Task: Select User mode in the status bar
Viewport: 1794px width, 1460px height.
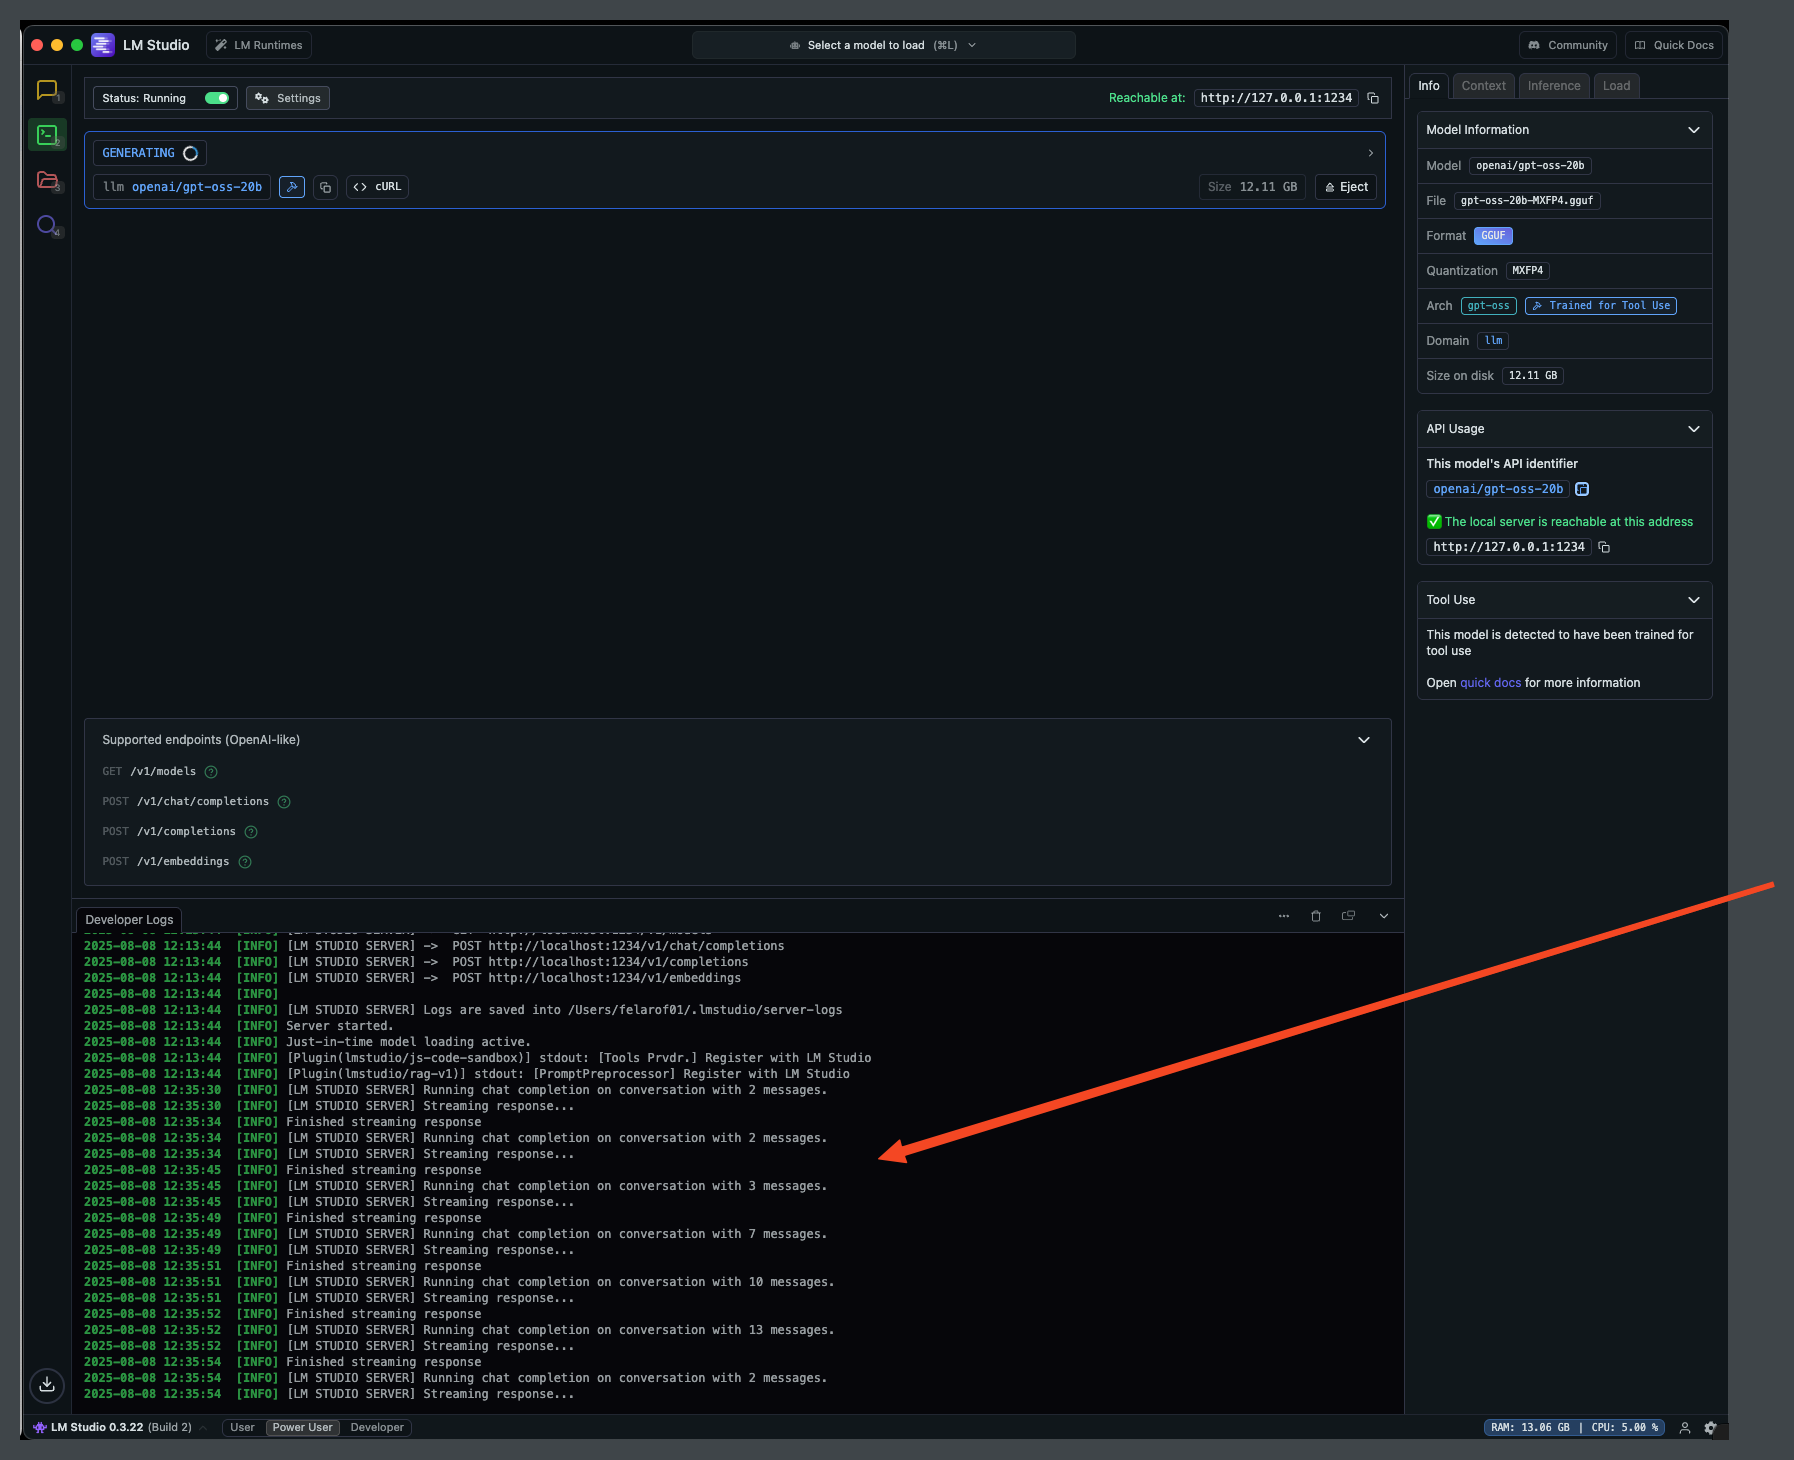Action: point(242,1427)
